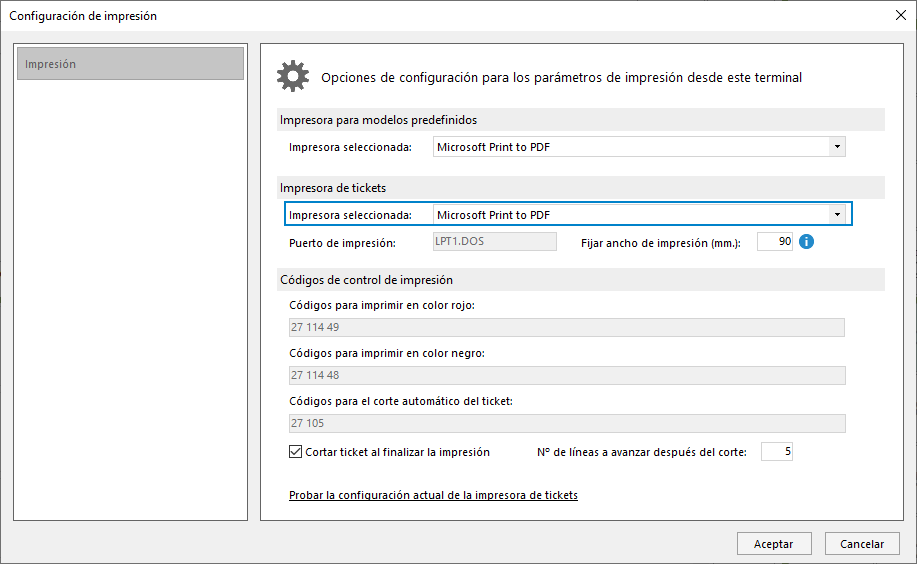
Task: Click the Puerto de impresión LPT1.DOS field
Action: pos(495,242)
